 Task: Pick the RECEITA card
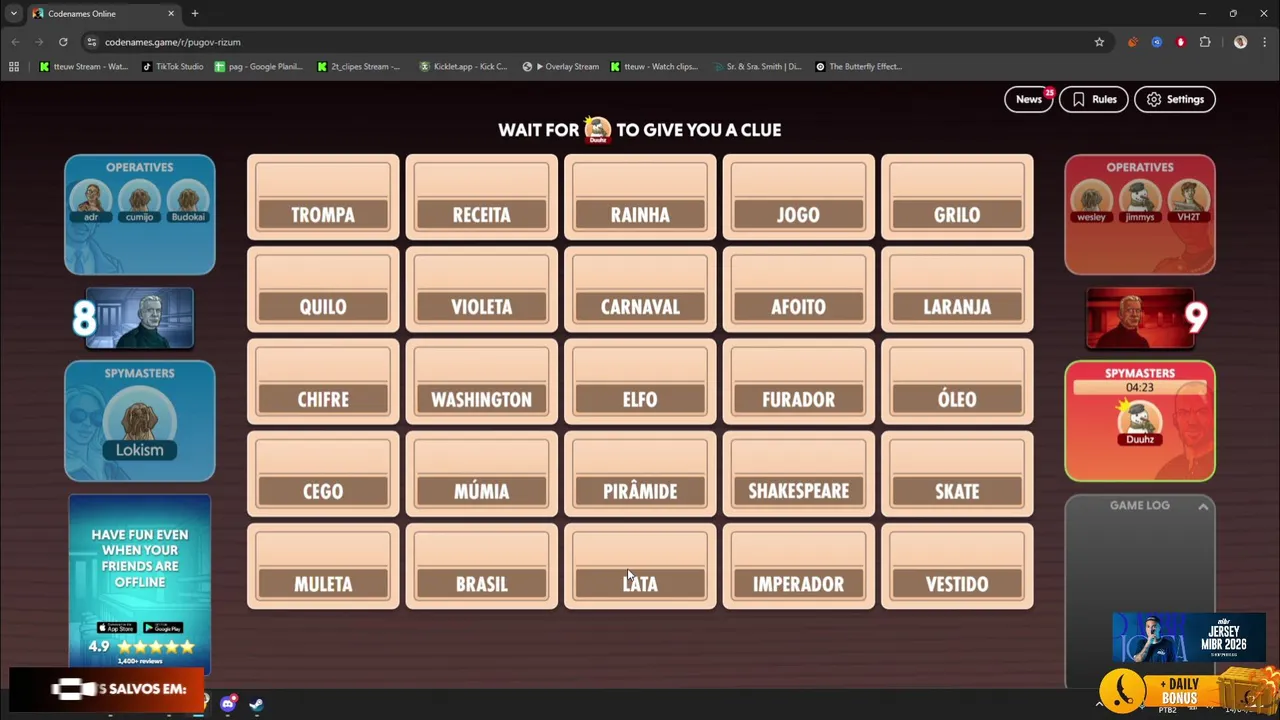481,197
